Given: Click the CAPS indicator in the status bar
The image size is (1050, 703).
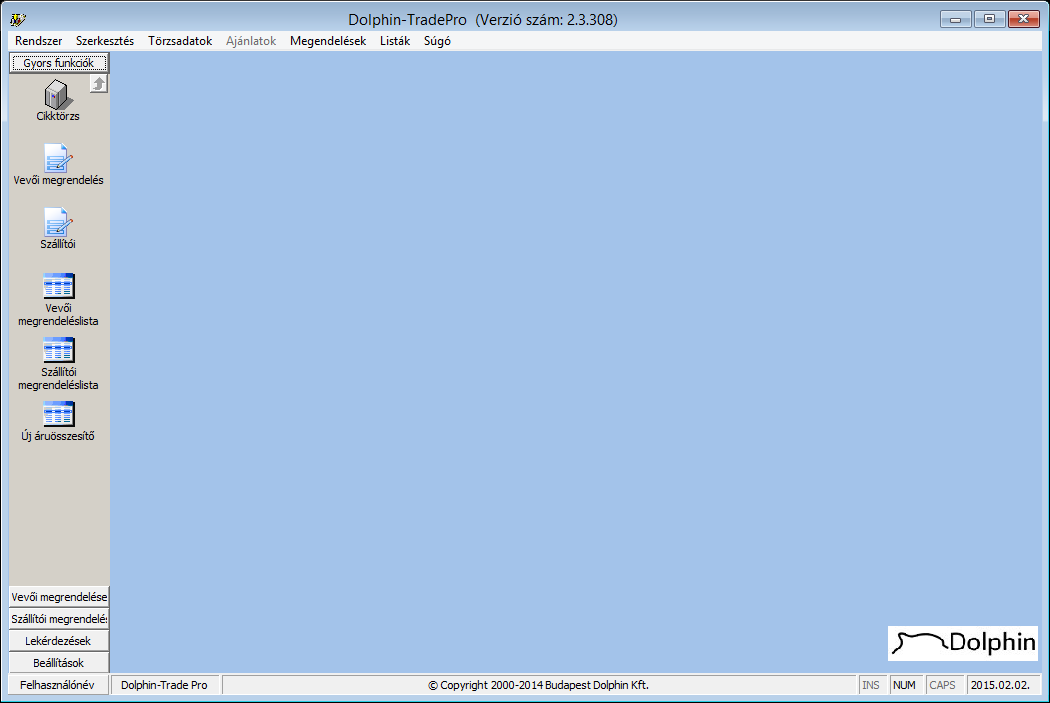Looking at the screenshot, I should (x=943, y=685).
